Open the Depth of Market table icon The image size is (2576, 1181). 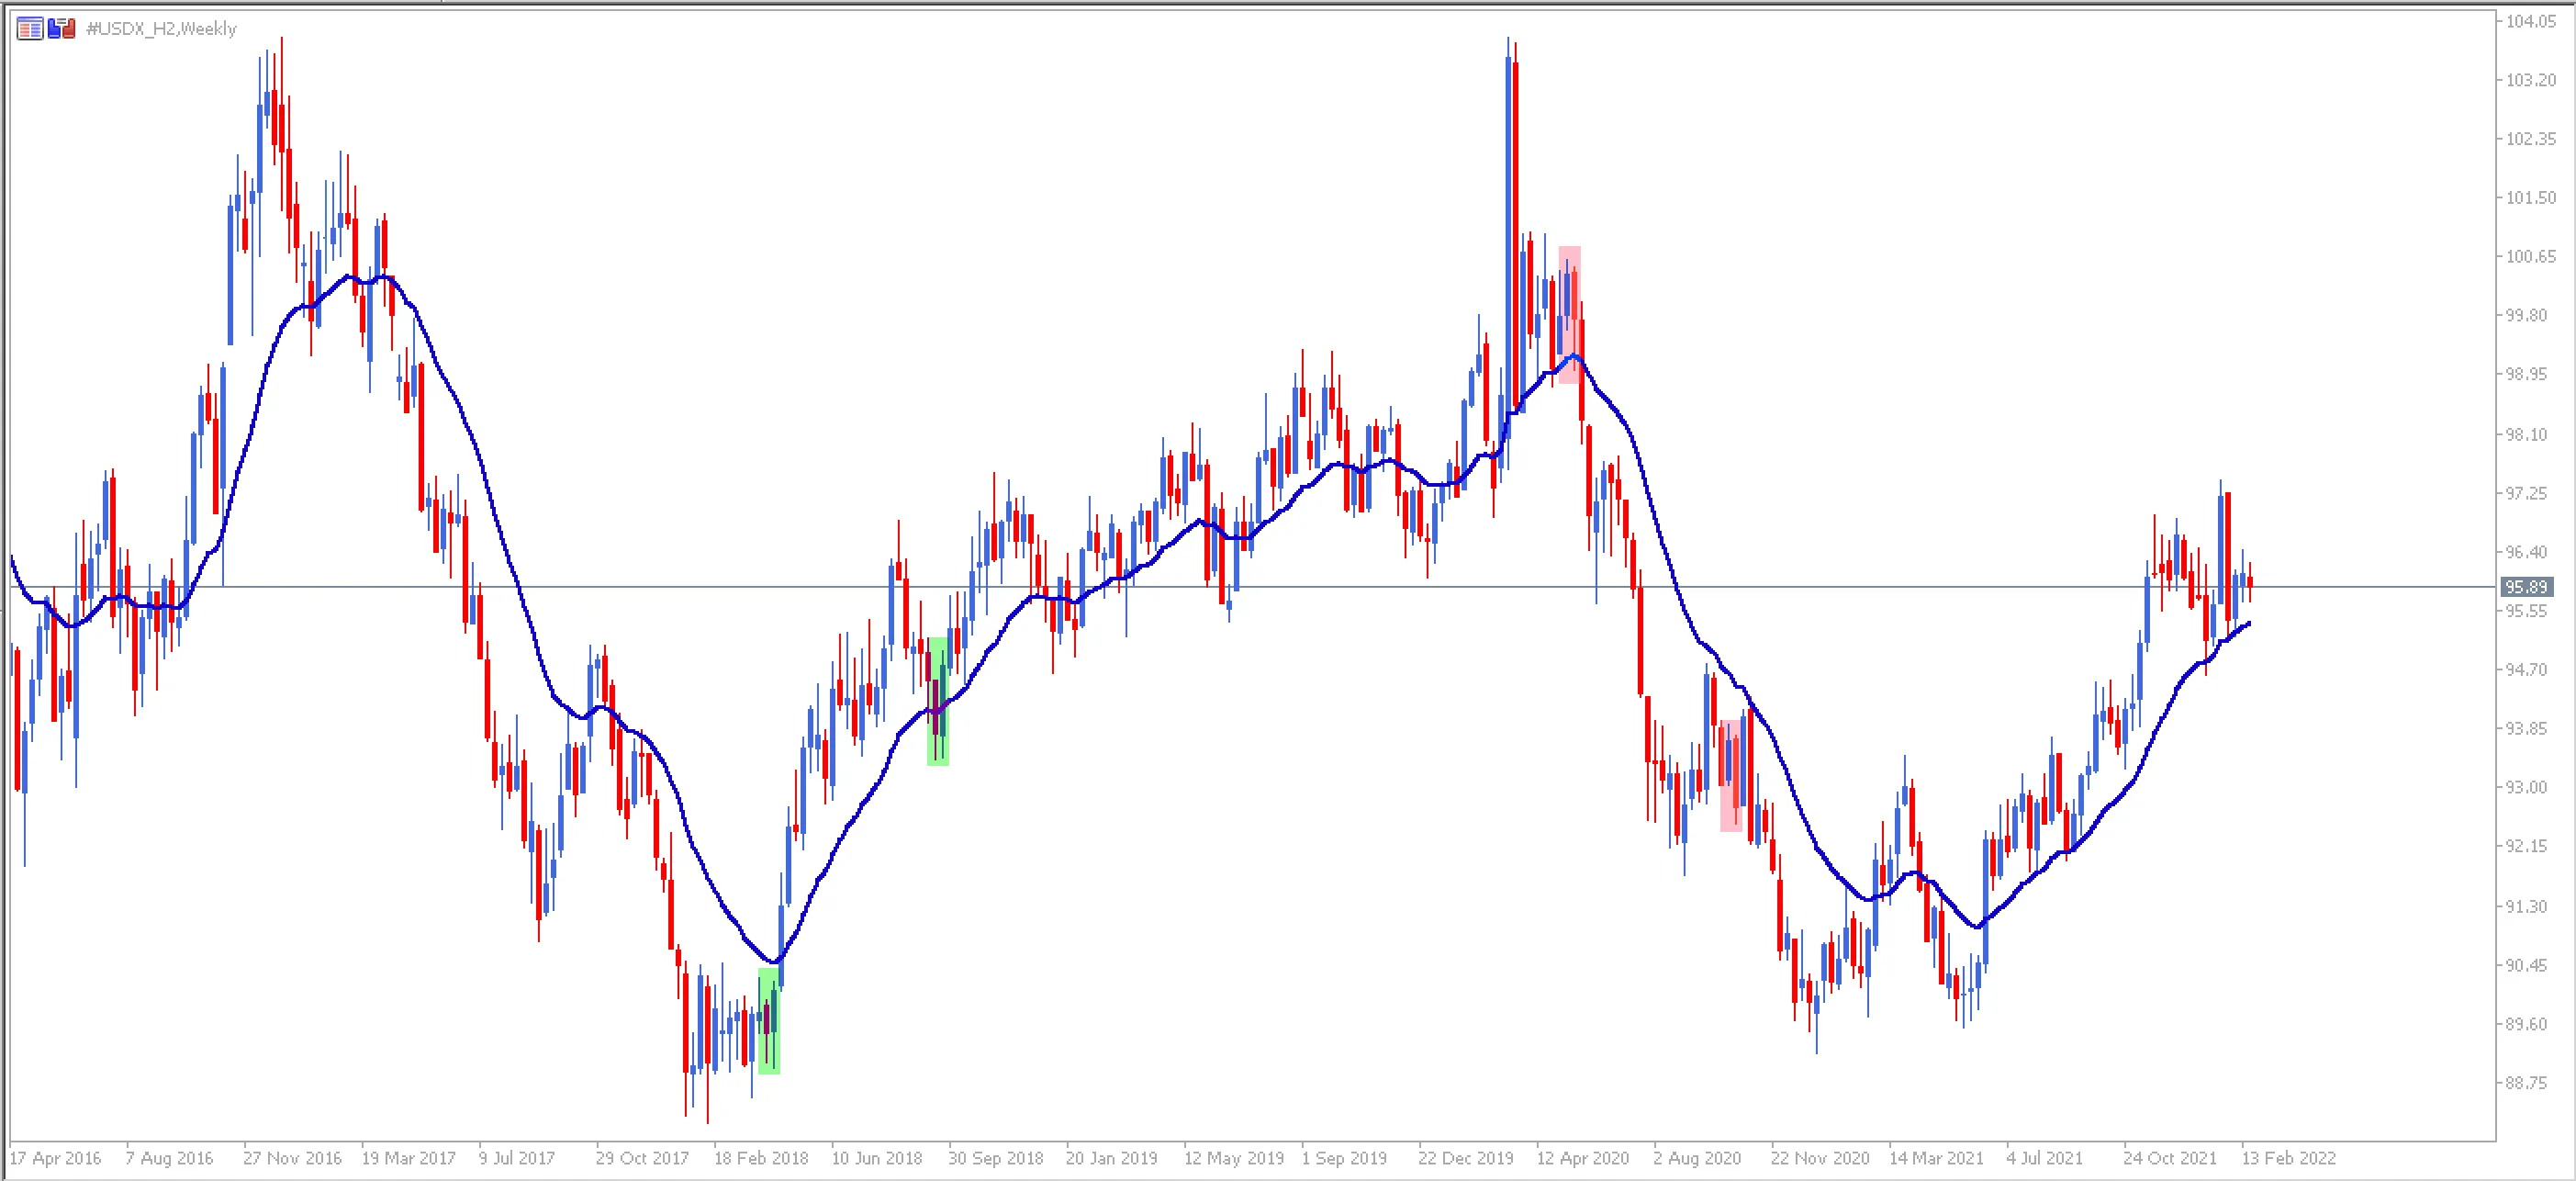click(29, 29)
